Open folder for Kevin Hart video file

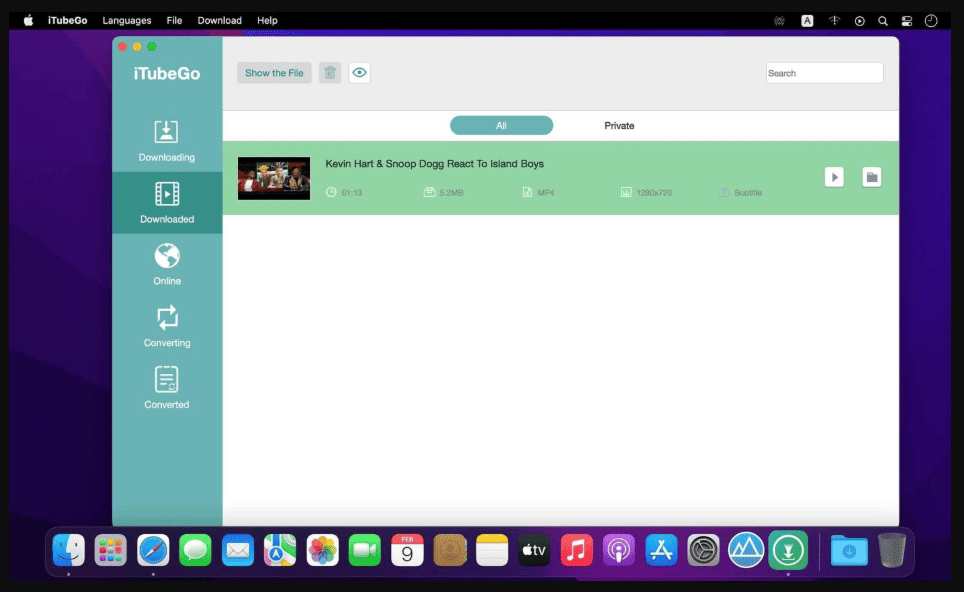872,177
